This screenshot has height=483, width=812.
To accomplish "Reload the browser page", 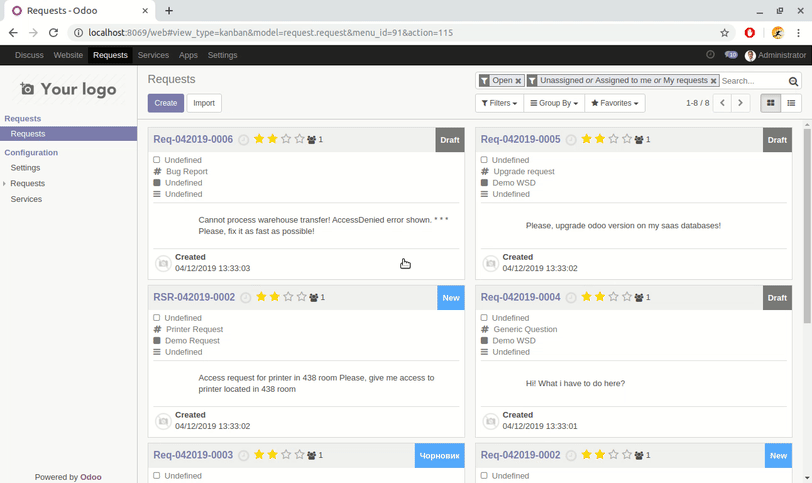I will point(53,33).
